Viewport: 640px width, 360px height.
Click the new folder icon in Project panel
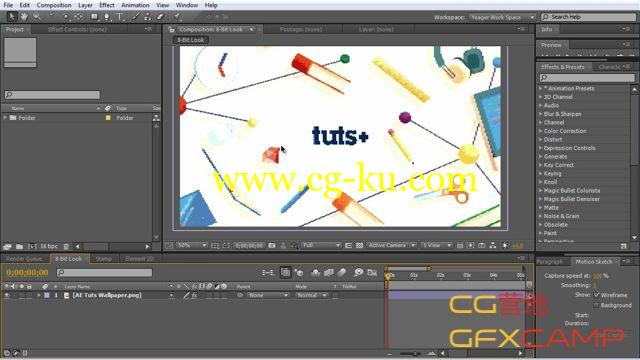click(x=19, y=247)
